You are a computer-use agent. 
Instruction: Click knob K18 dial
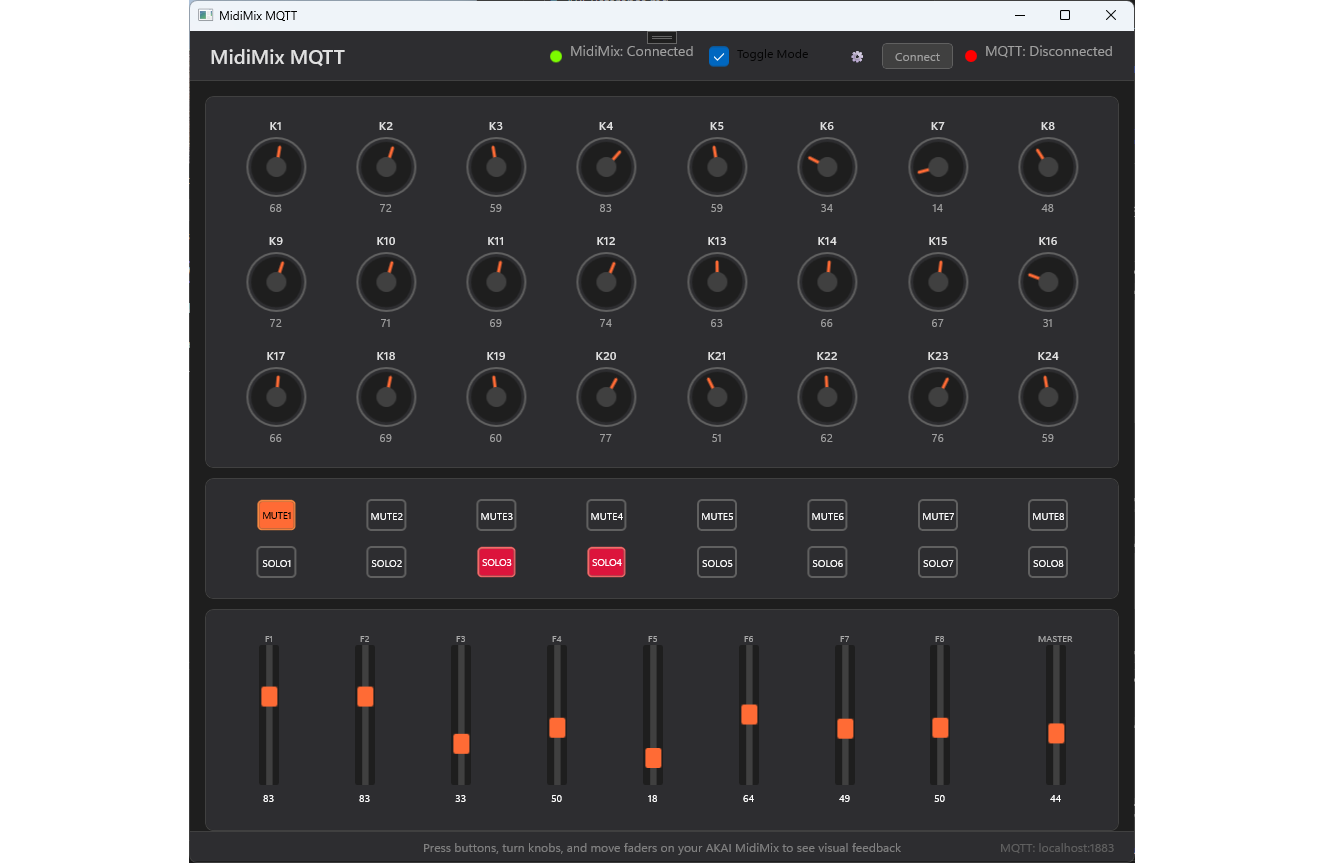coord(386,397)
